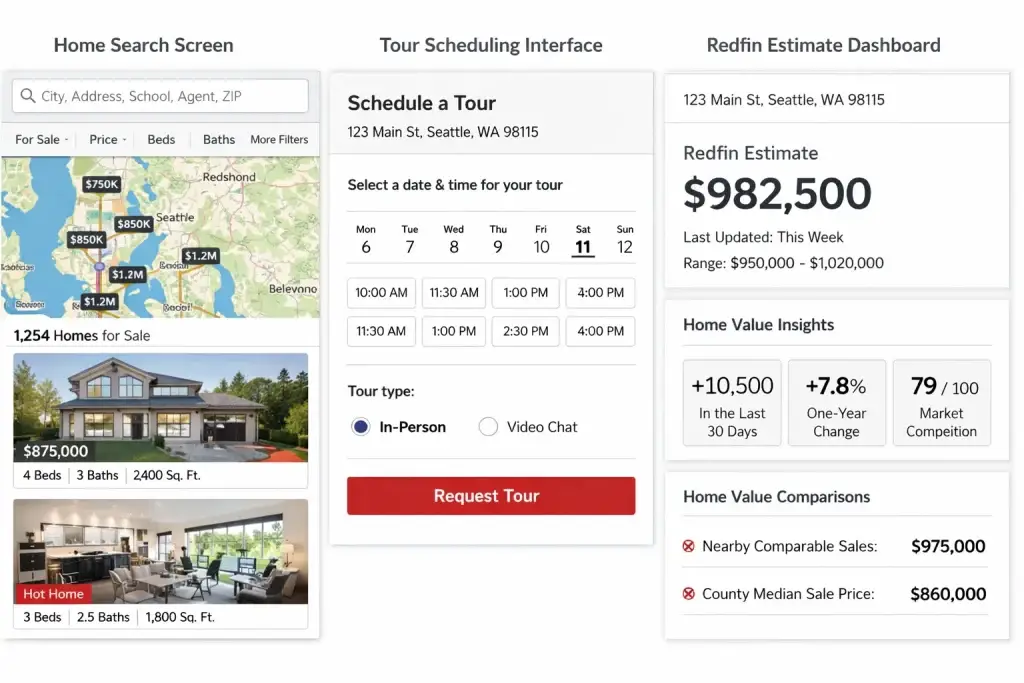The width and height of the screenshot is (1024, 683).
Task: Click the City, Address, School search field
Action: tap(160, 96)
